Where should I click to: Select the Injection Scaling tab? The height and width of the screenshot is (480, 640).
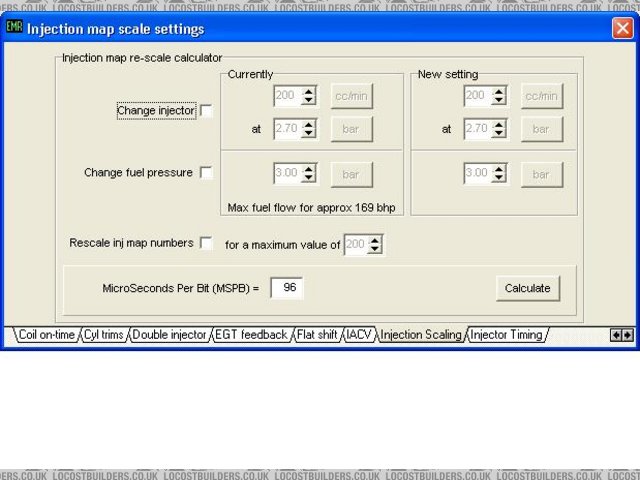pos(421,335)
